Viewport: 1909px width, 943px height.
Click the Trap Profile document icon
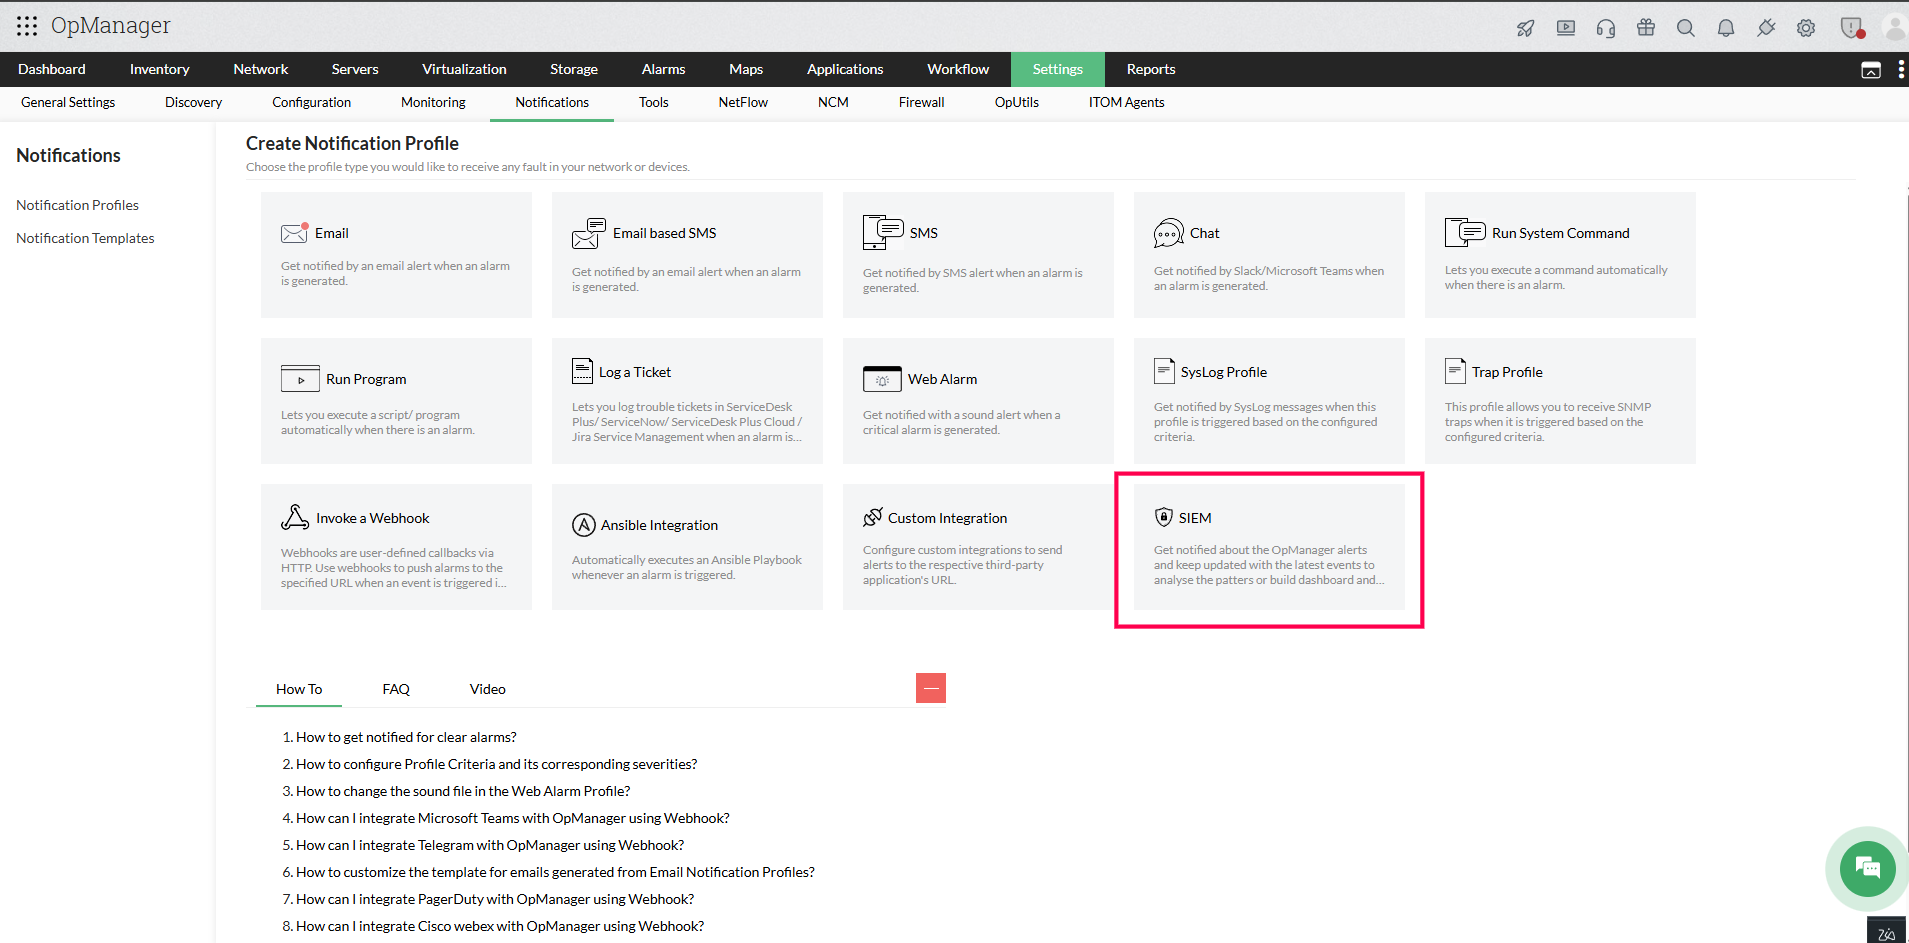point(1455,371)
